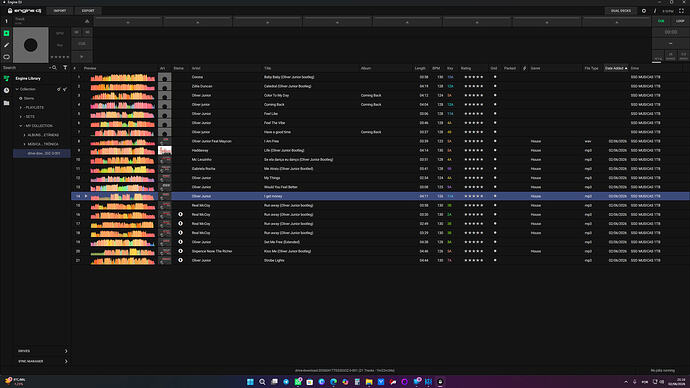Open the folder browser icon in sidebar

tap(6, 103)
